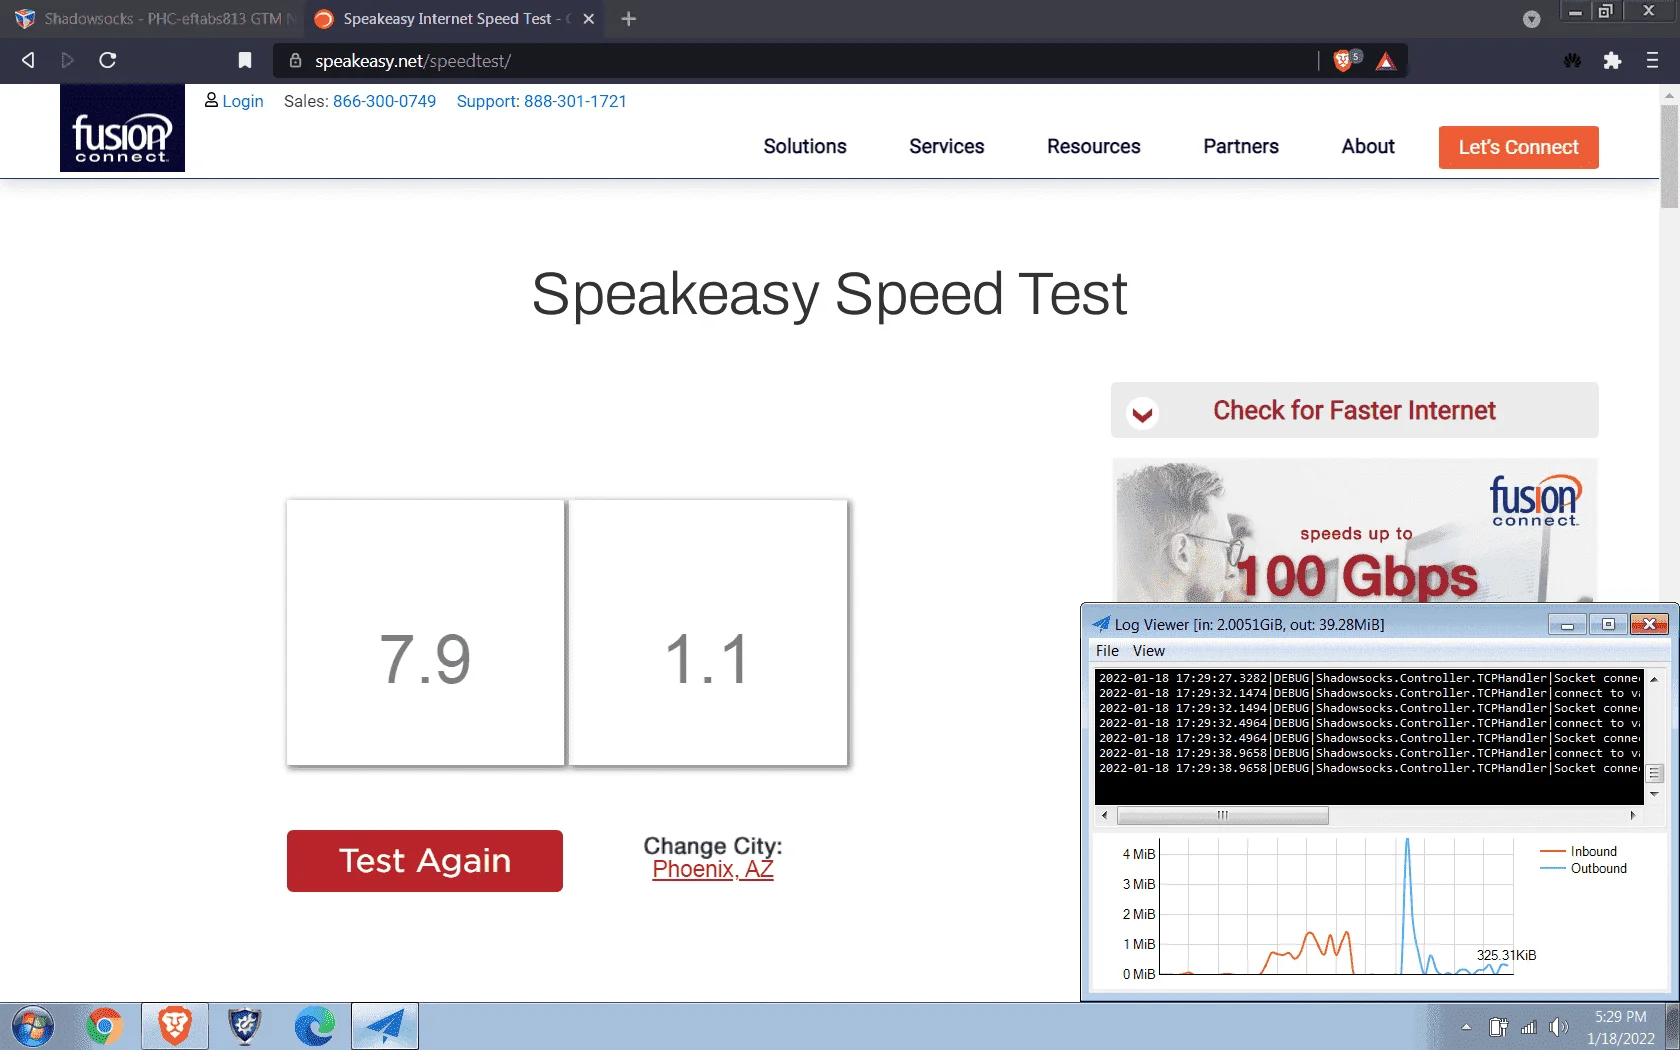
Task: Show hidden system tray icons
Action: click(x=1466, y=1027)
